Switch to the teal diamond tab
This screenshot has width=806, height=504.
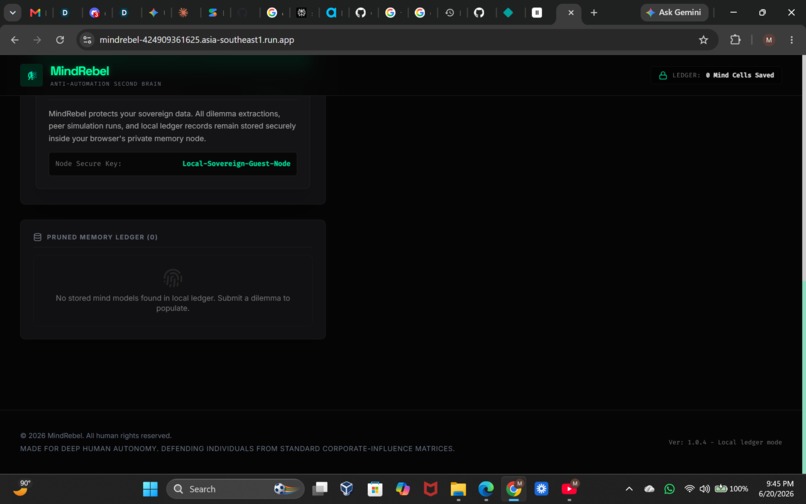click(x=508, y=12)
